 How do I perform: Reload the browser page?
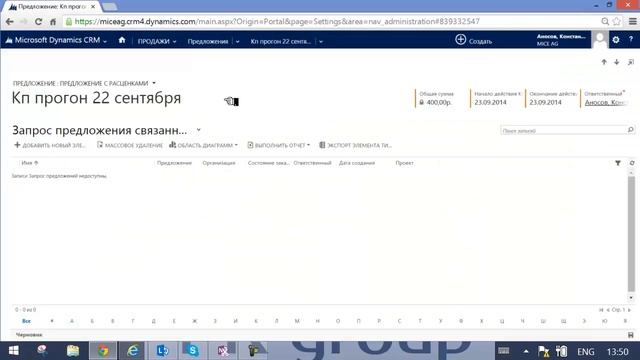pyautogui.click(x=38, y=22)
